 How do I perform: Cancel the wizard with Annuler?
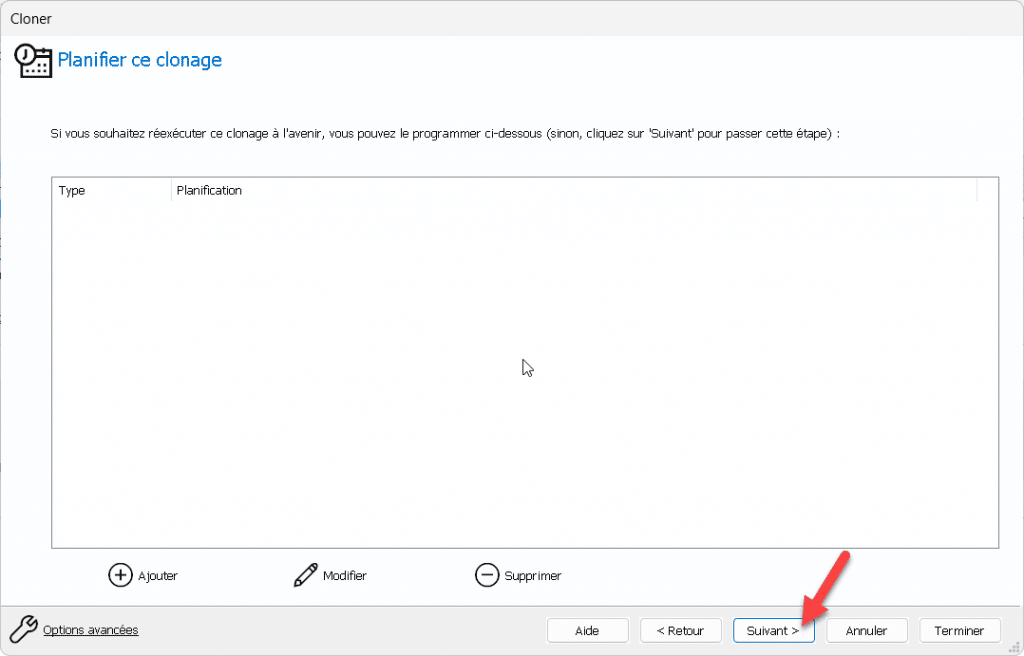click(866, 631)
